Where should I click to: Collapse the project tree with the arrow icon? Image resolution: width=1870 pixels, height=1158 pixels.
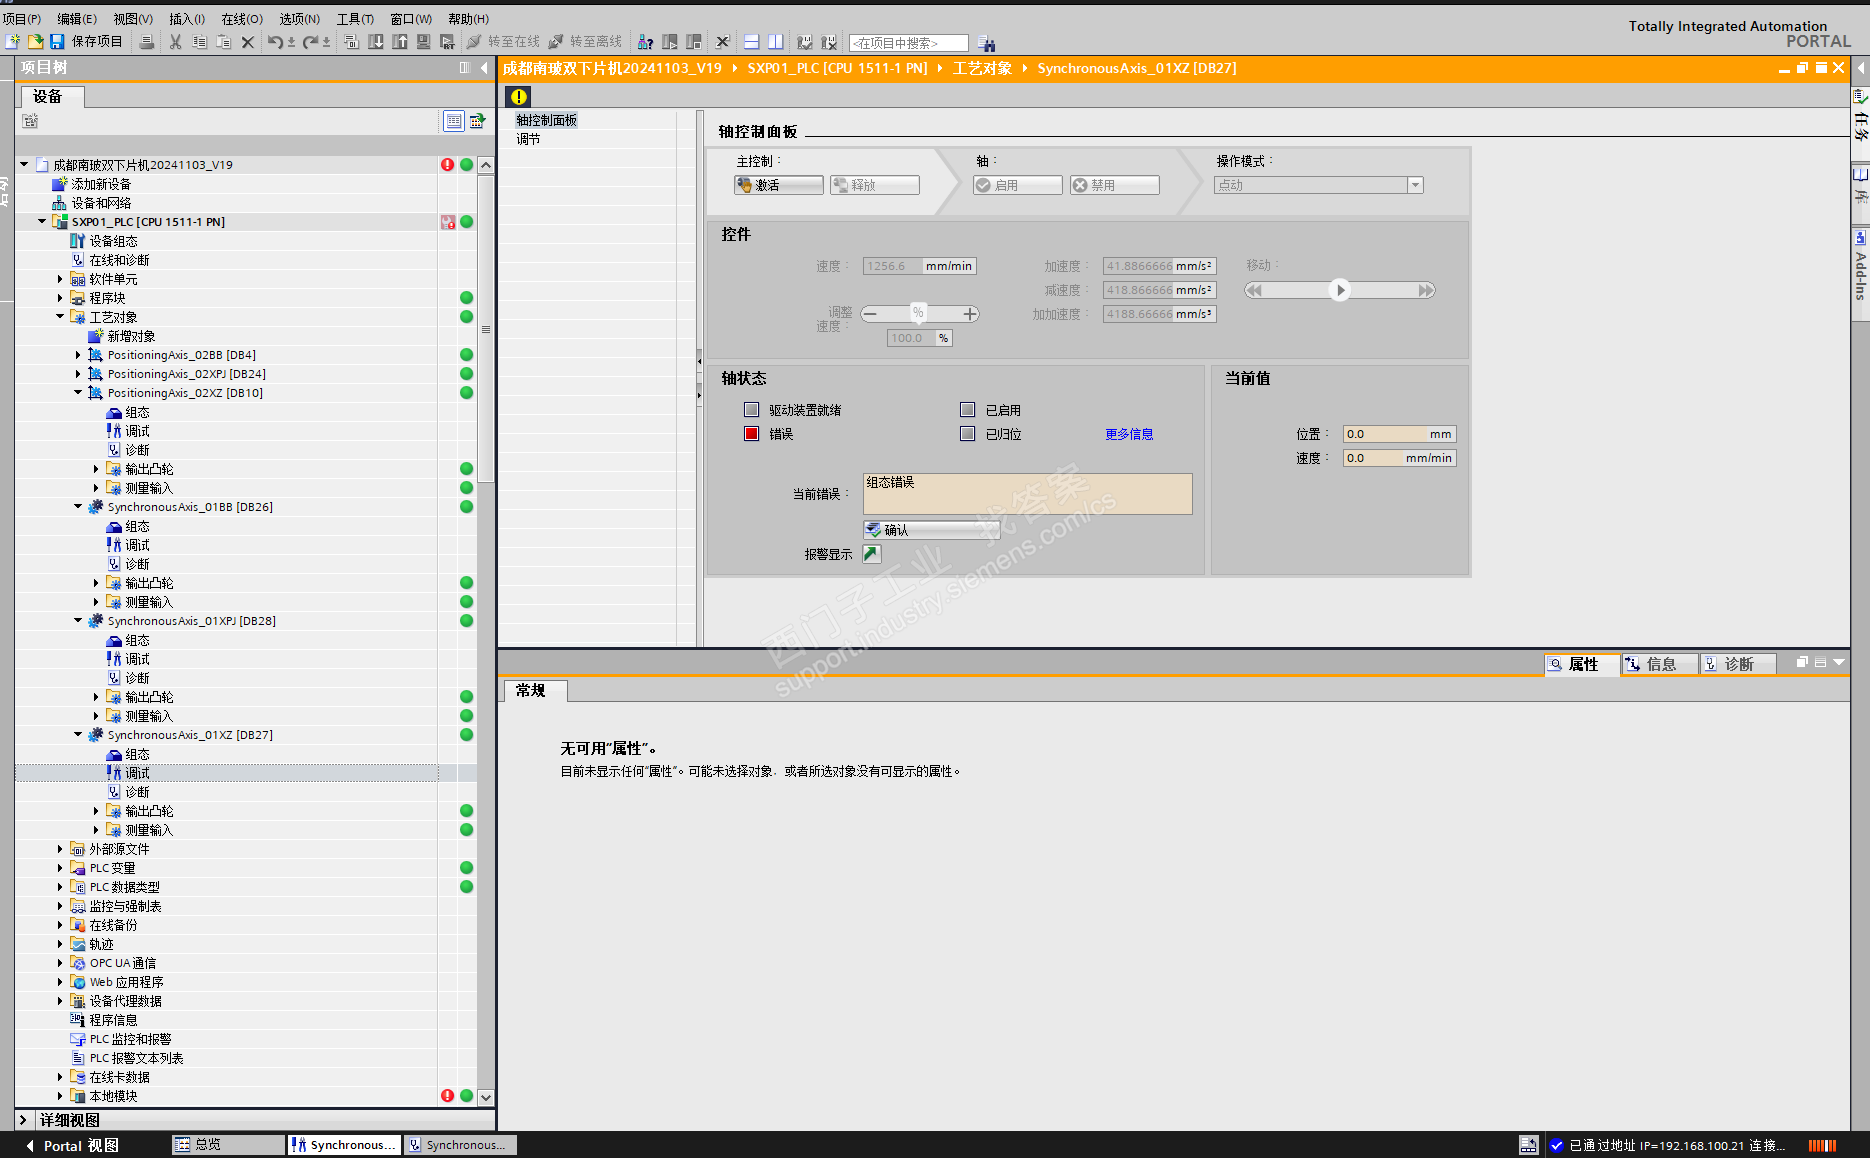484,68
